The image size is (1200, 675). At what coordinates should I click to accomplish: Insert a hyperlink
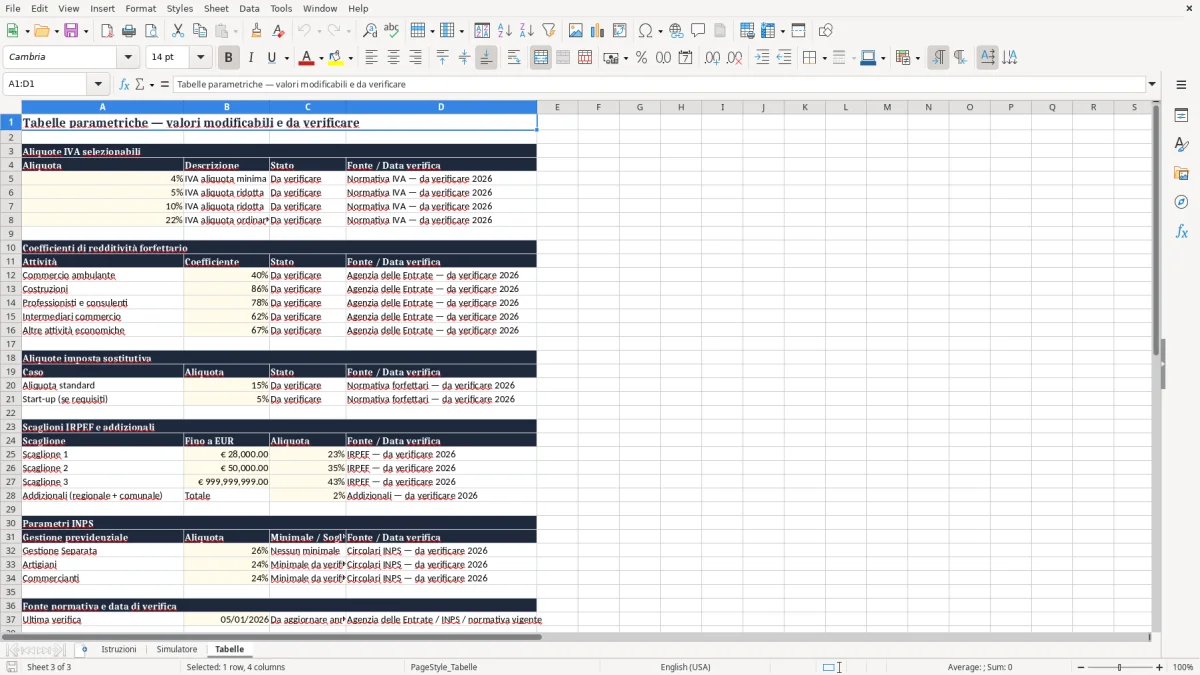click(676, 31)
